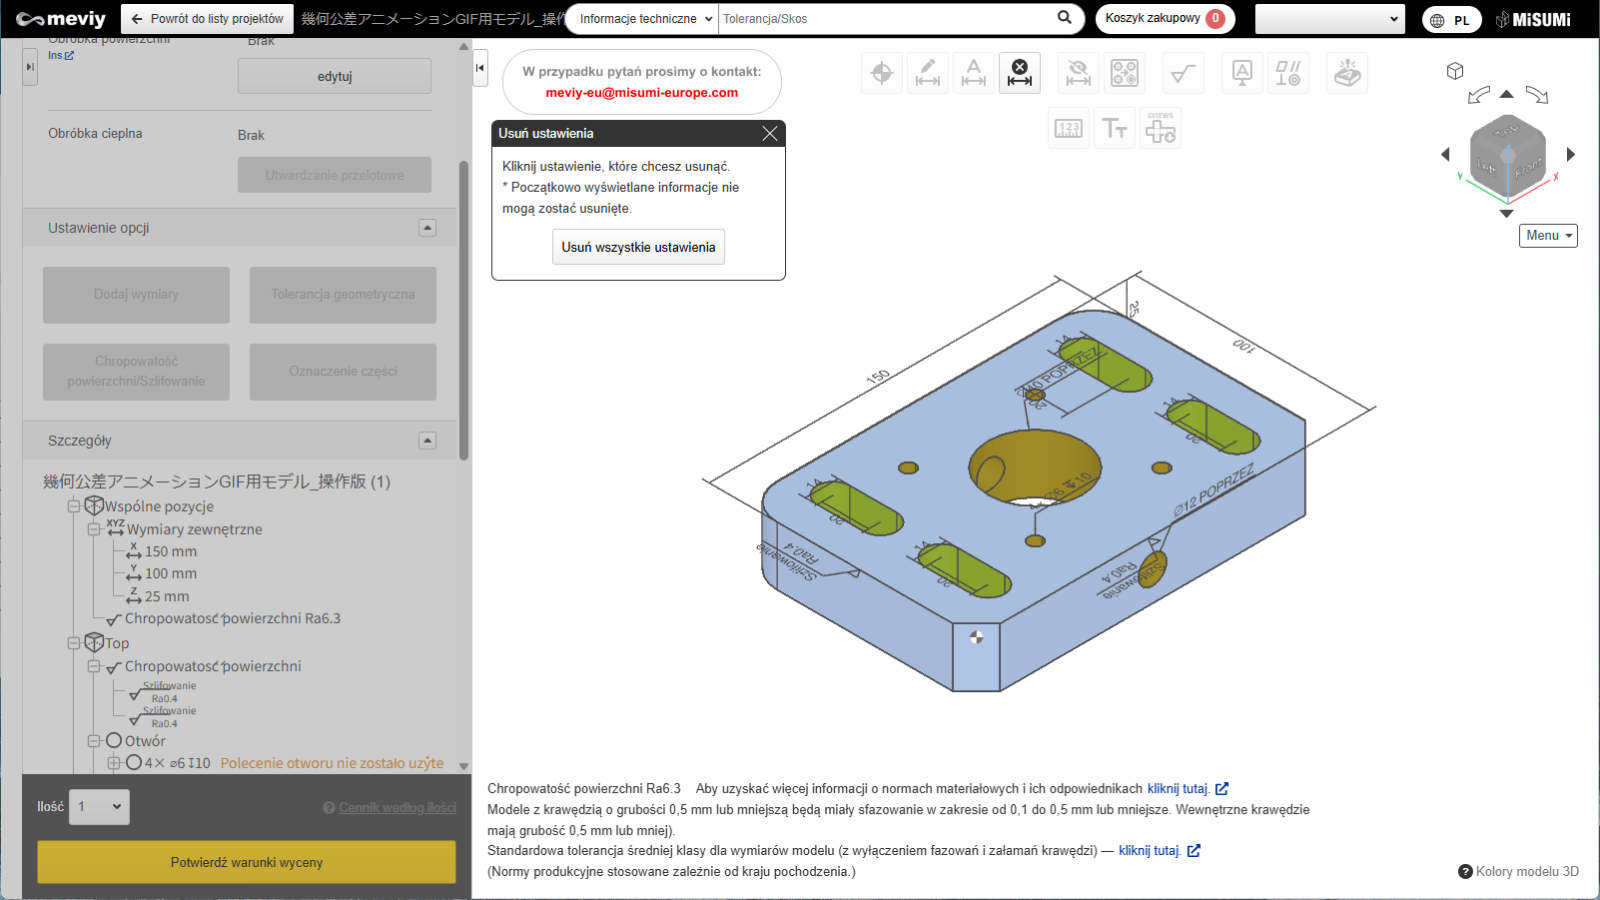The width and height of the screenshot is (1600, 900).
Task: Click the geometric tolerance symbols icon
Action: [x=1287, y=73]
